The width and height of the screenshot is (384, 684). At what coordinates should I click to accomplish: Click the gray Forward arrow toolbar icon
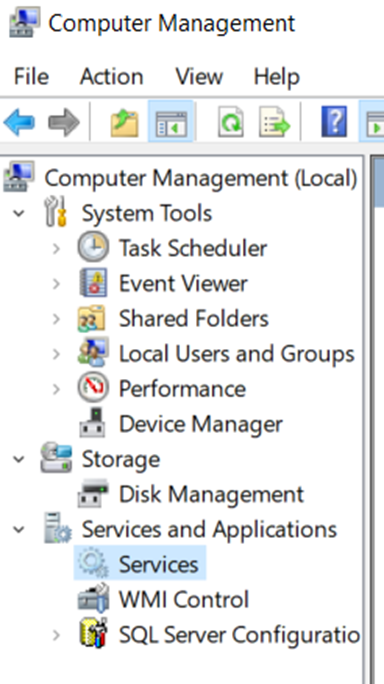(64, 122)
